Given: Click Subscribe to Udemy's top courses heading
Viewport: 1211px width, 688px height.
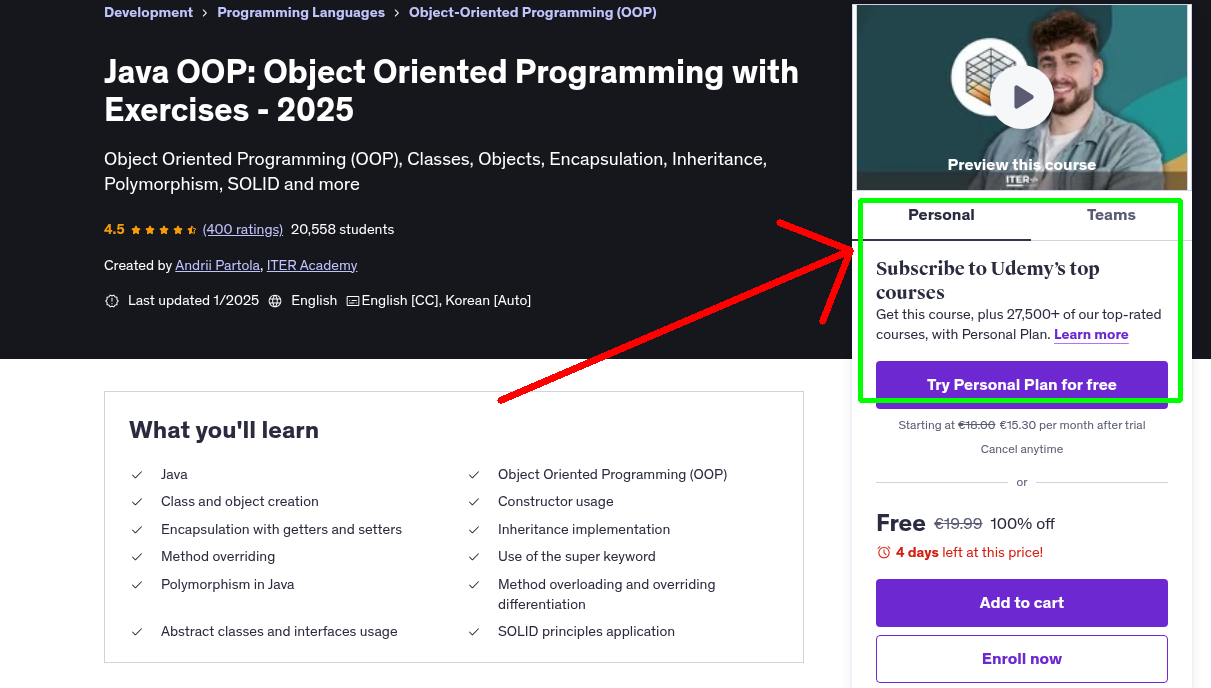Looking at the screenshot, I should 988,281.
